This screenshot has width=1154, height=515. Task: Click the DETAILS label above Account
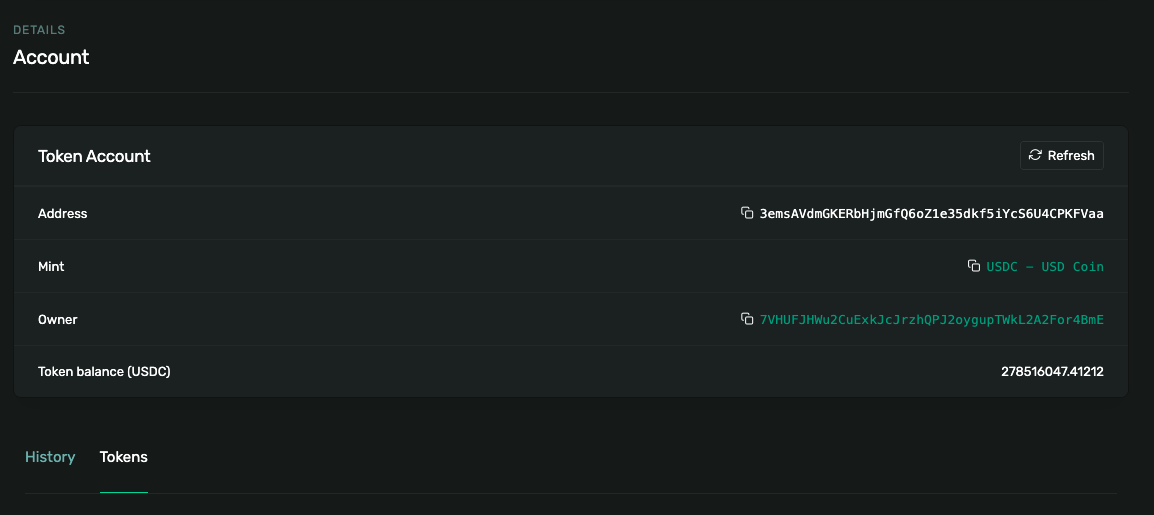point(39,30)
